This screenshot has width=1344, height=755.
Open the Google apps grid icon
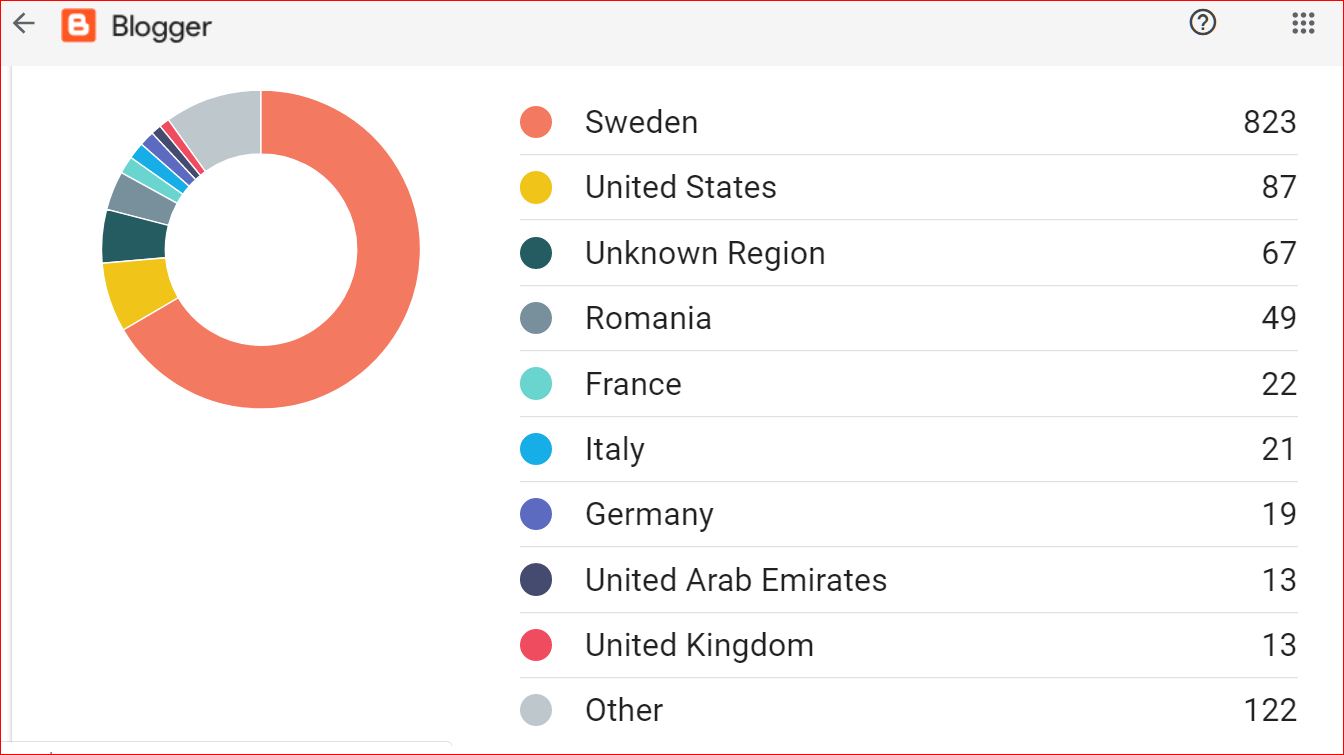pos(1303,23)
